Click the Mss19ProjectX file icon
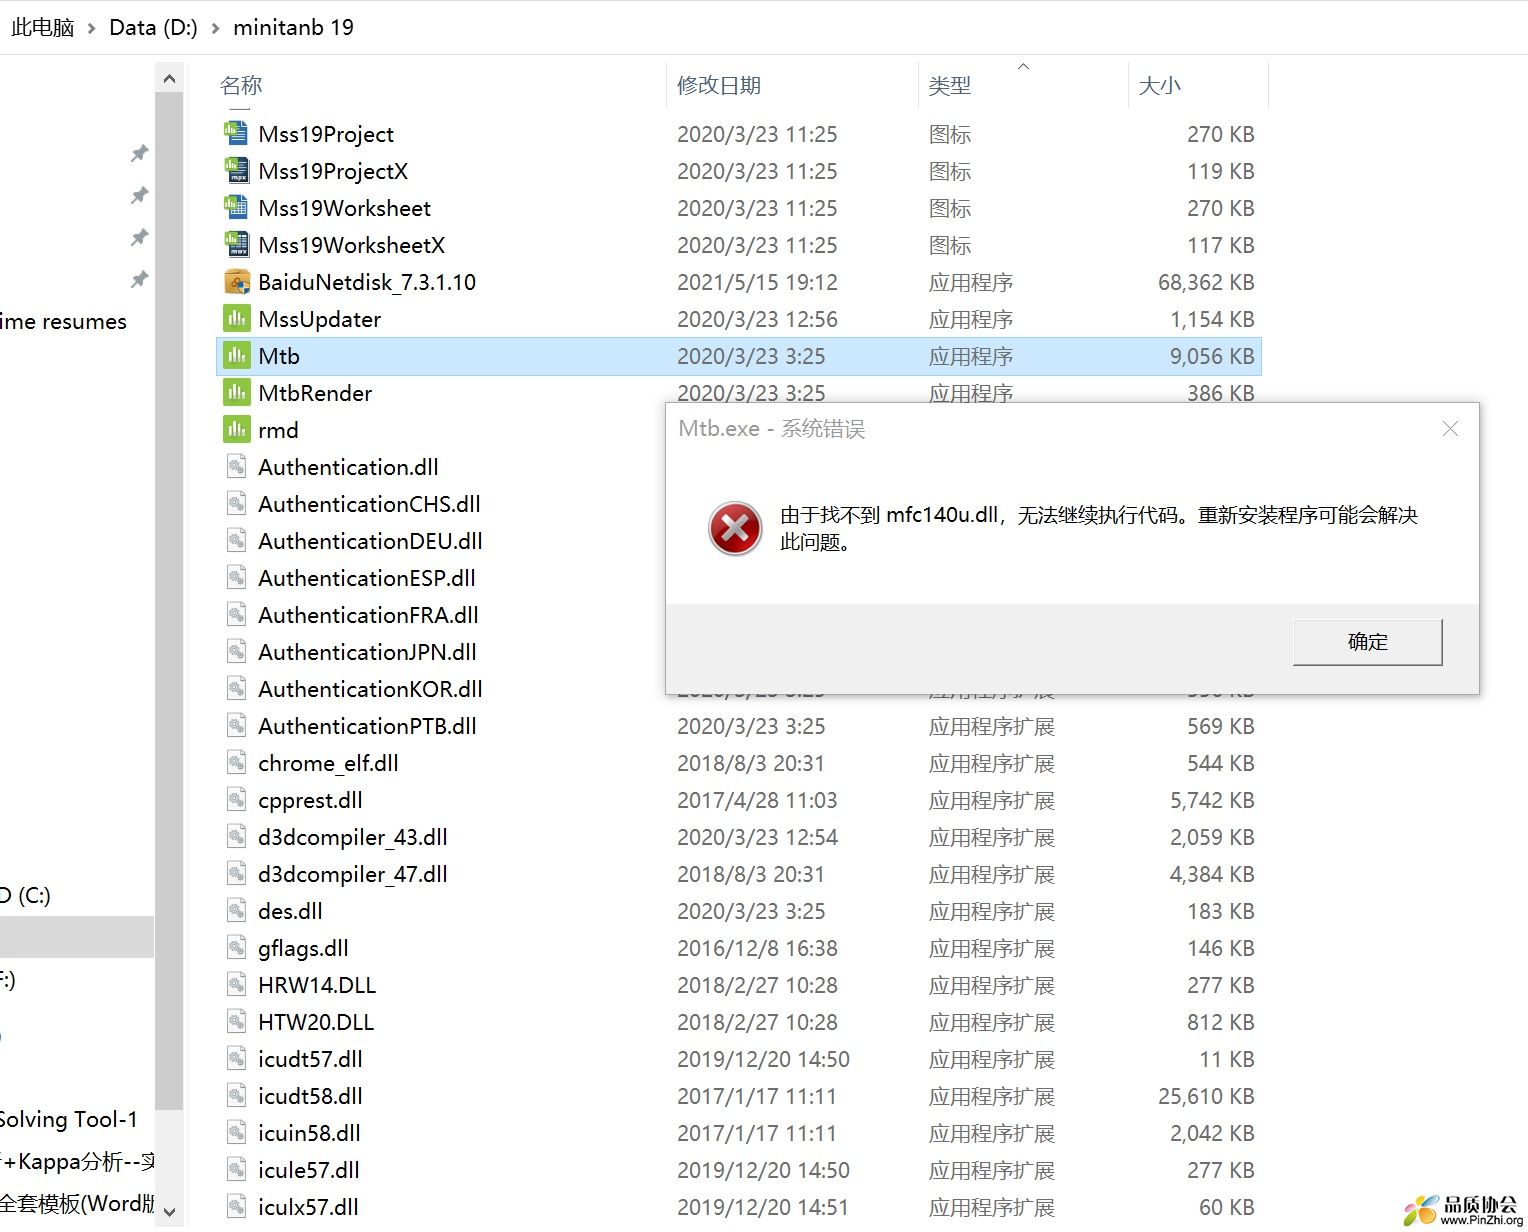The height and width of the screenshot is (1232, 1528). tap(236, 171)
